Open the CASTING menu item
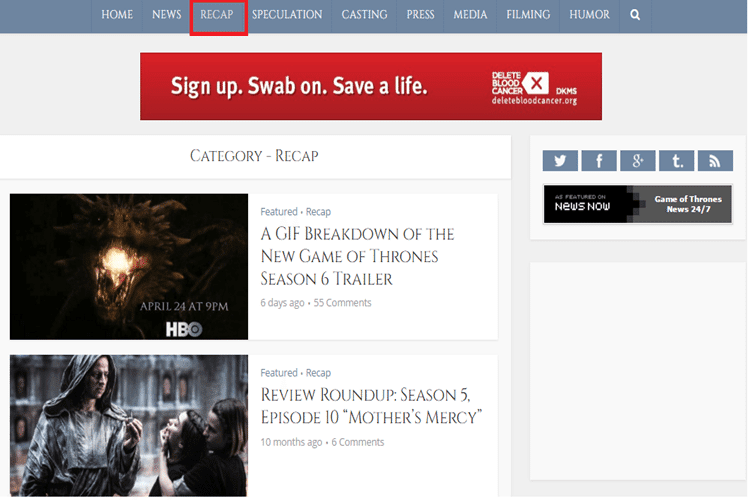Image resolution: width=750 pixels, height=500 pixels. (x=364, y=15)
